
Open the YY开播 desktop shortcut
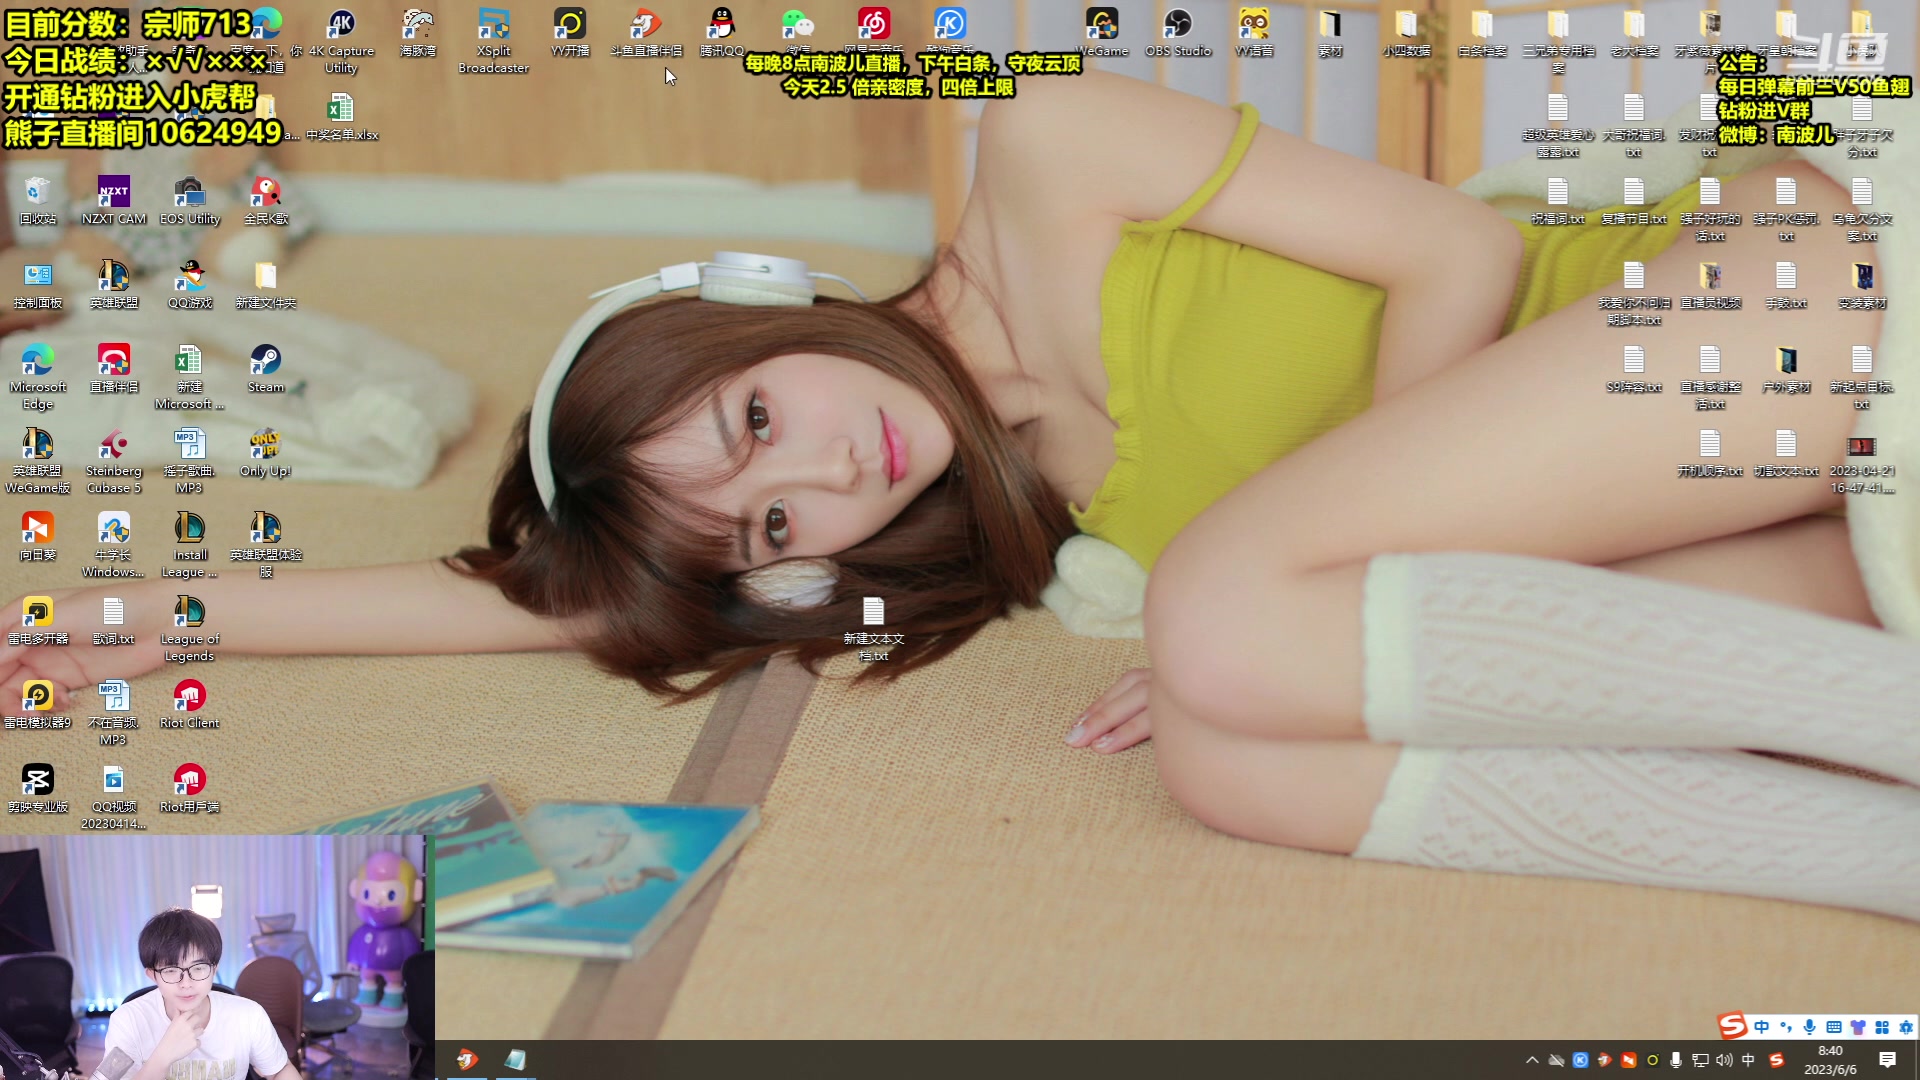(x=570, y=32)
